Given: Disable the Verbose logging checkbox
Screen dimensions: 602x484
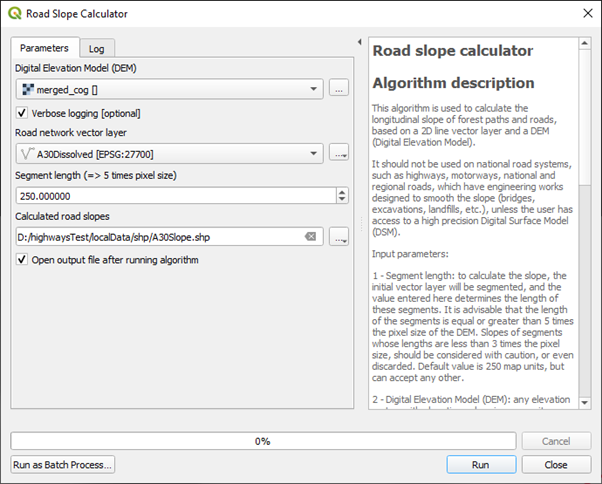Looking at the screenshot, I should tap(22, 113).
